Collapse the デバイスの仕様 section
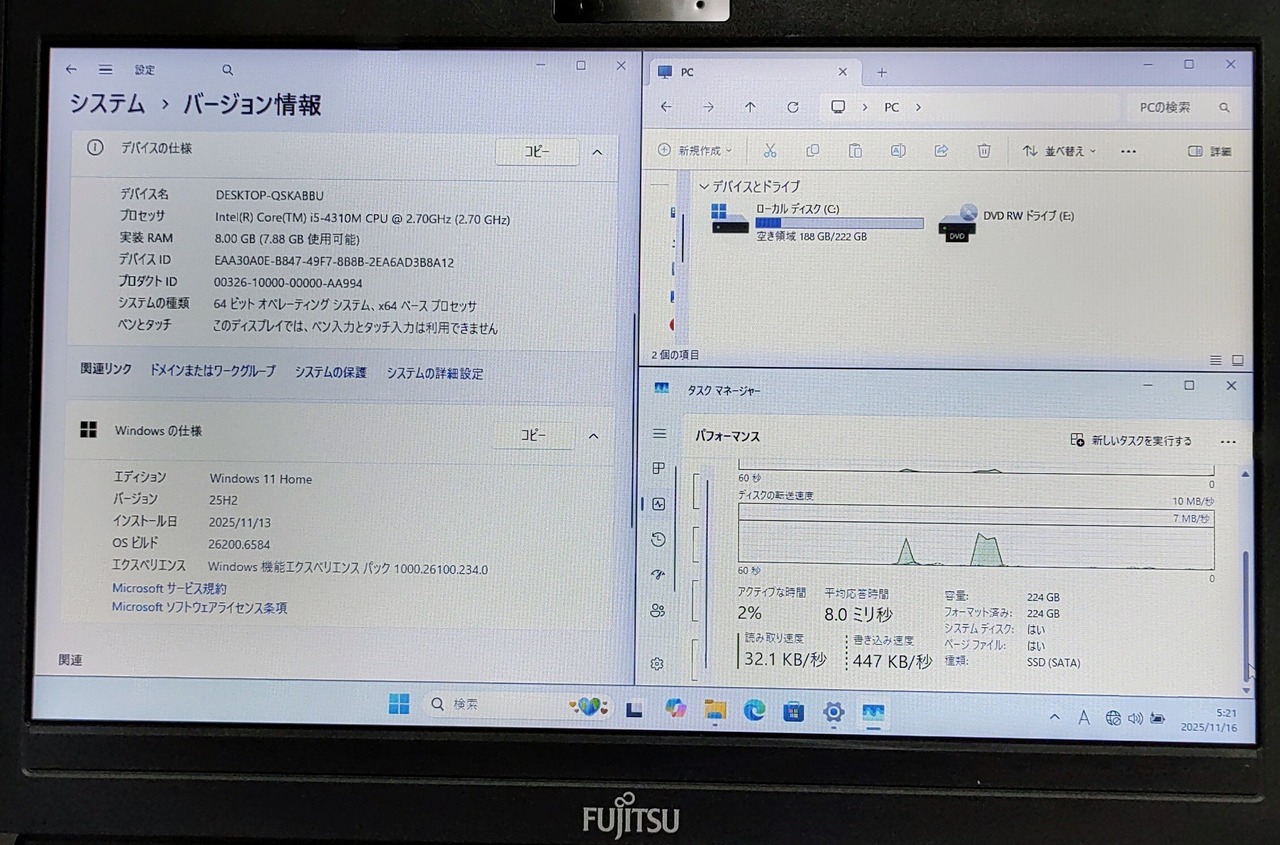 (x=597, y=152)
